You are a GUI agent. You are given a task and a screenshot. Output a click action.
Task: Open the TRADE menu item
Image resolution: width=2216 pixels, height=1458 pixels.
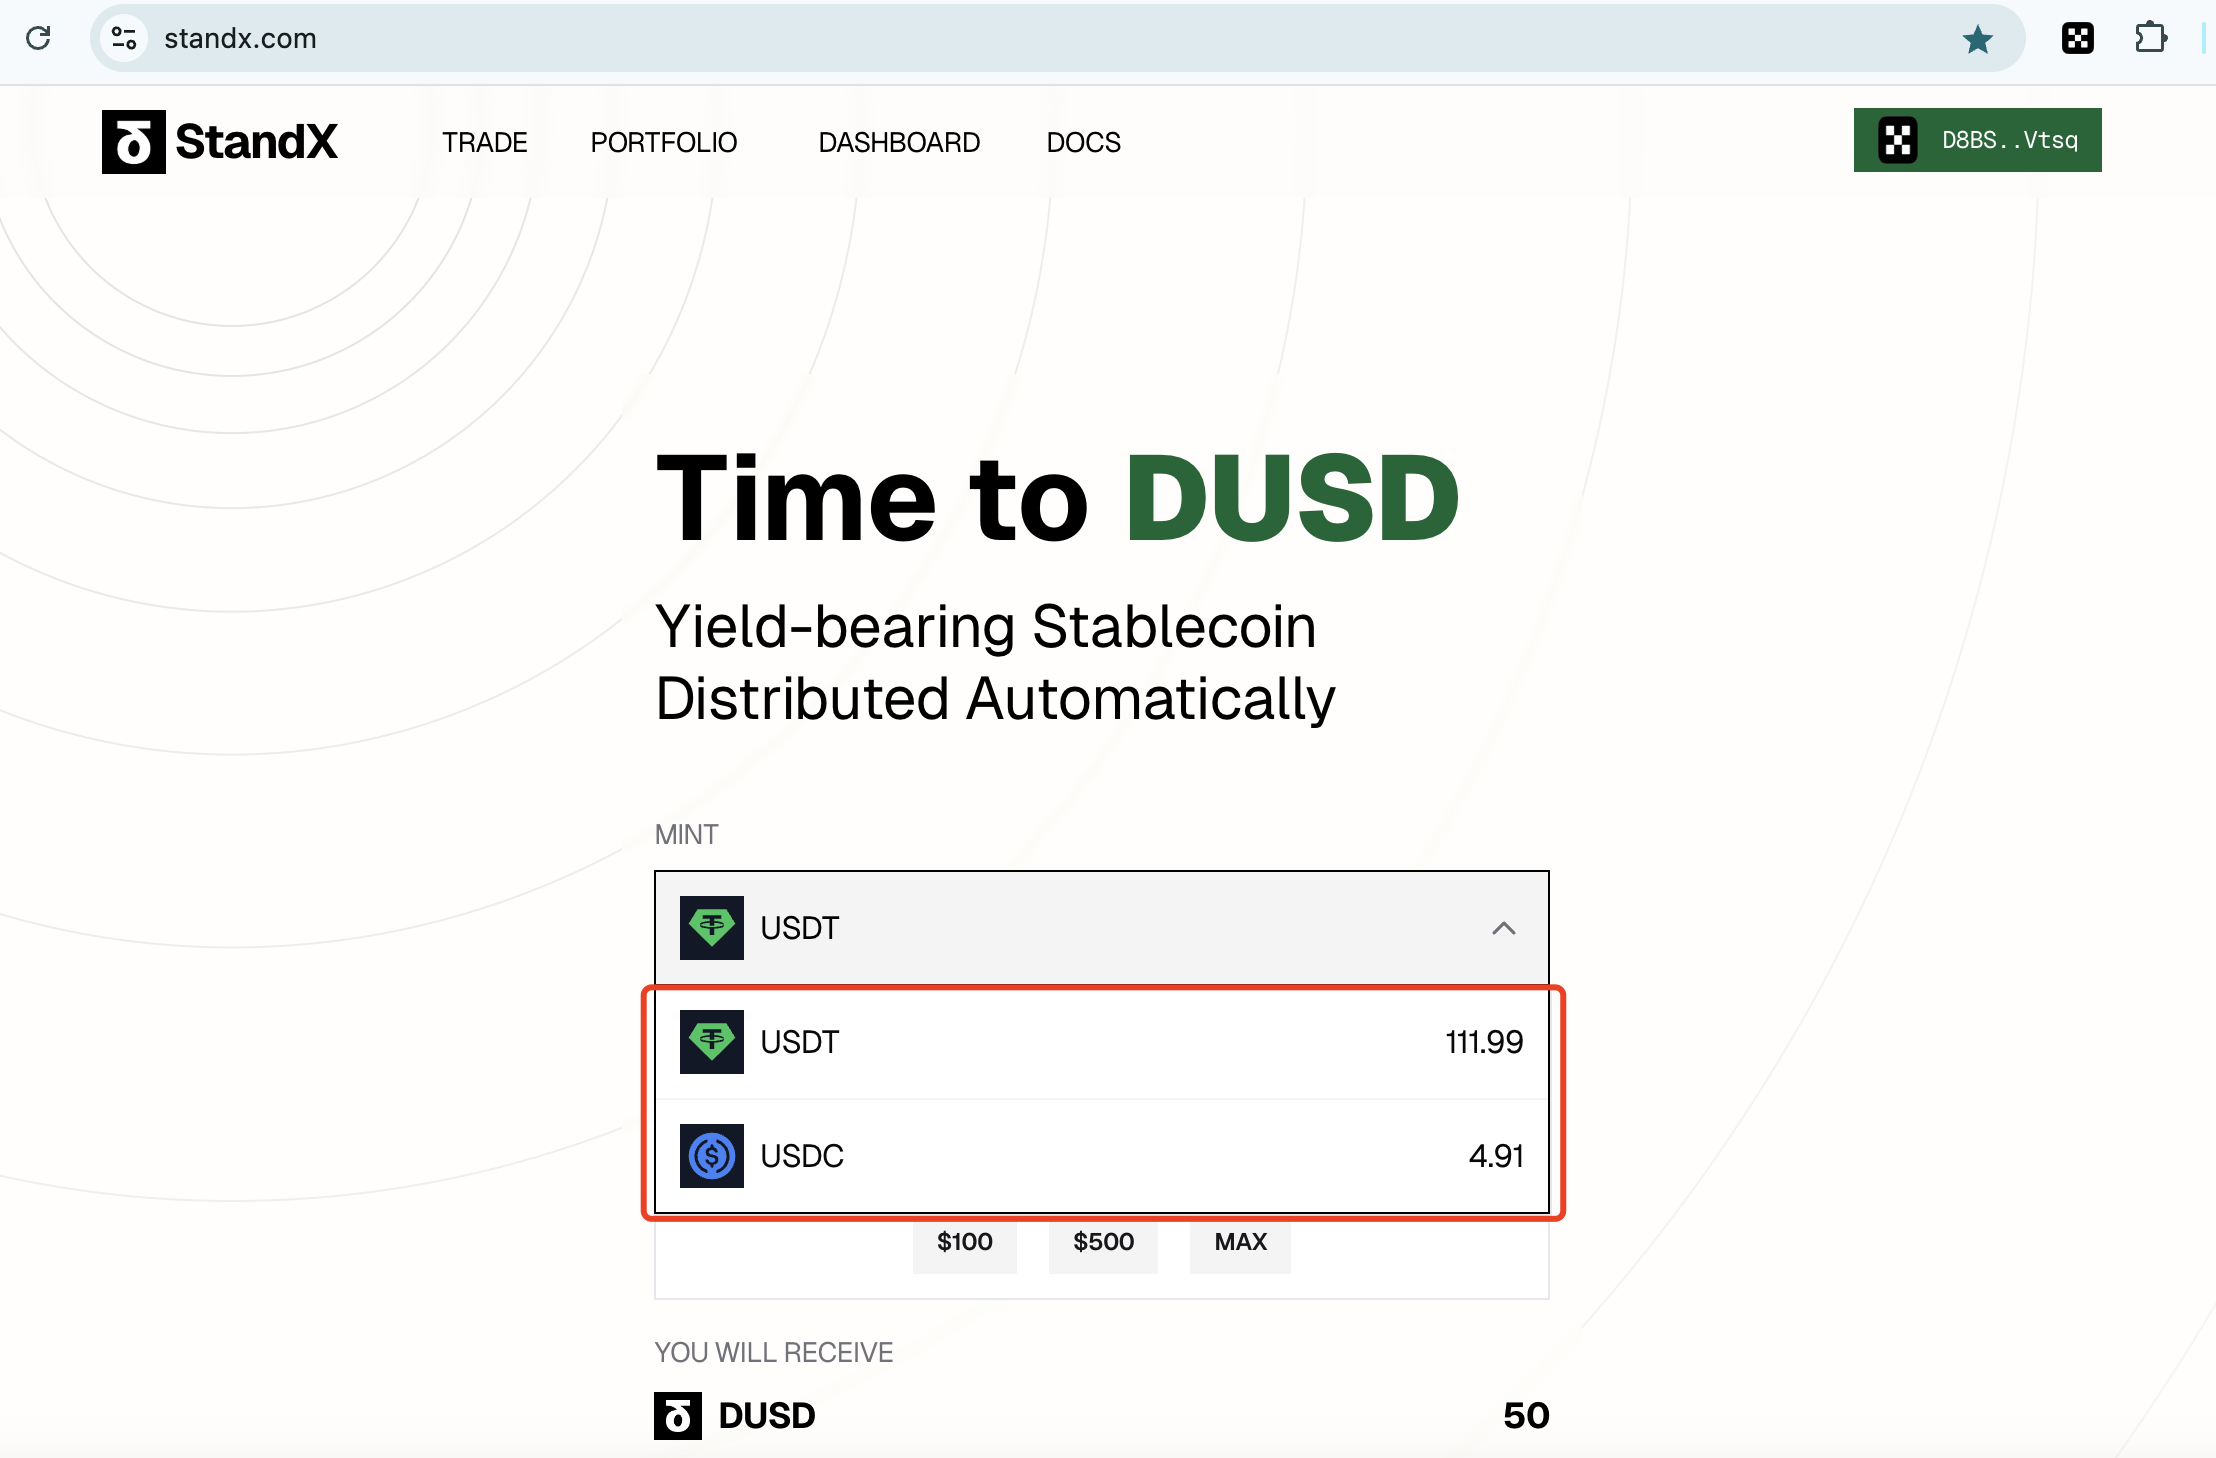485,142
